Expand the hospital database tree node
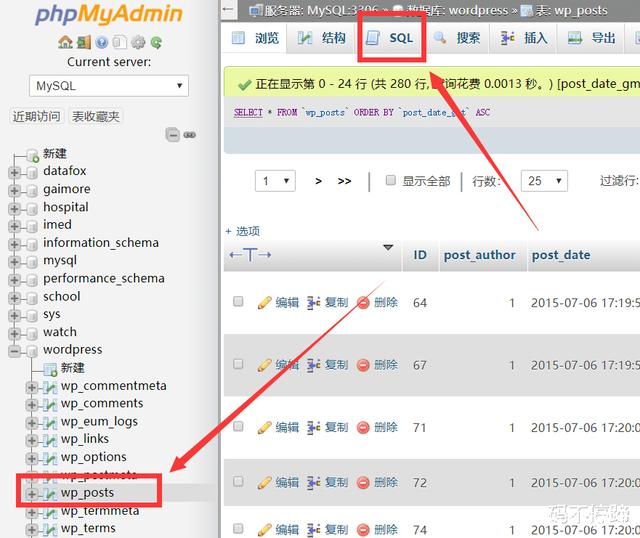This screenshot has width=640, height=538. pyautogui.click(x=15, y=207)
